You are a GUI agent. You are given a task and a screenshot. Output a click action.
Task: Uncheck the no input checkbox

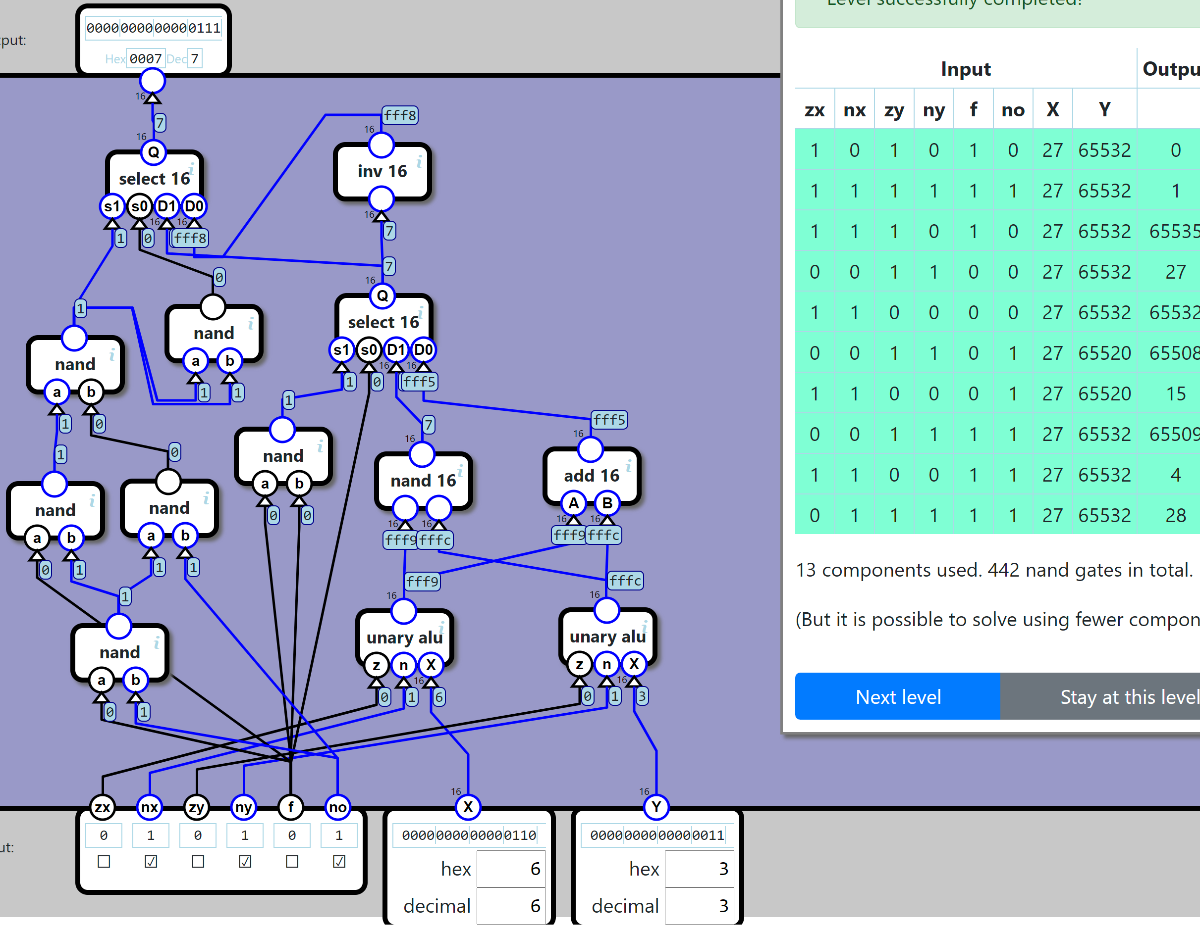coord(339,861)
